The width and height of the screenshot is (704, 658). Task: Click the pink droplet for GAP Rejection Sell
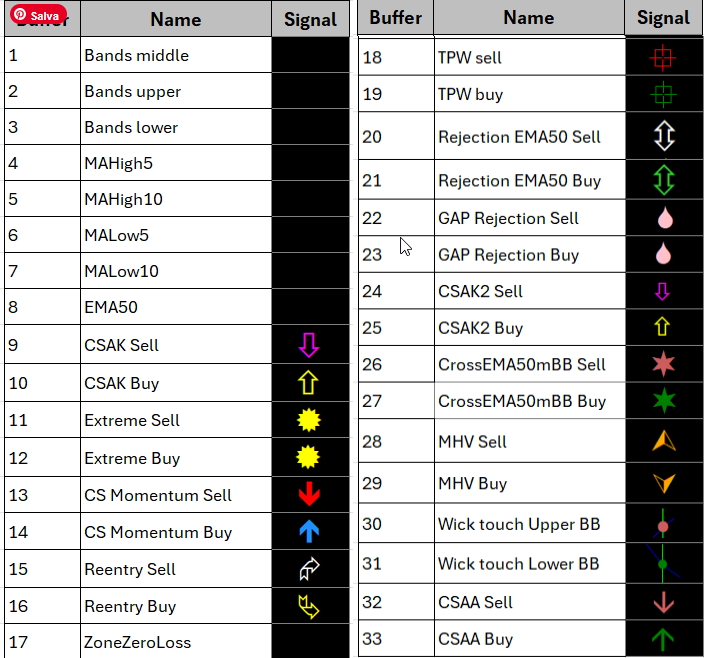click(665, 218)
